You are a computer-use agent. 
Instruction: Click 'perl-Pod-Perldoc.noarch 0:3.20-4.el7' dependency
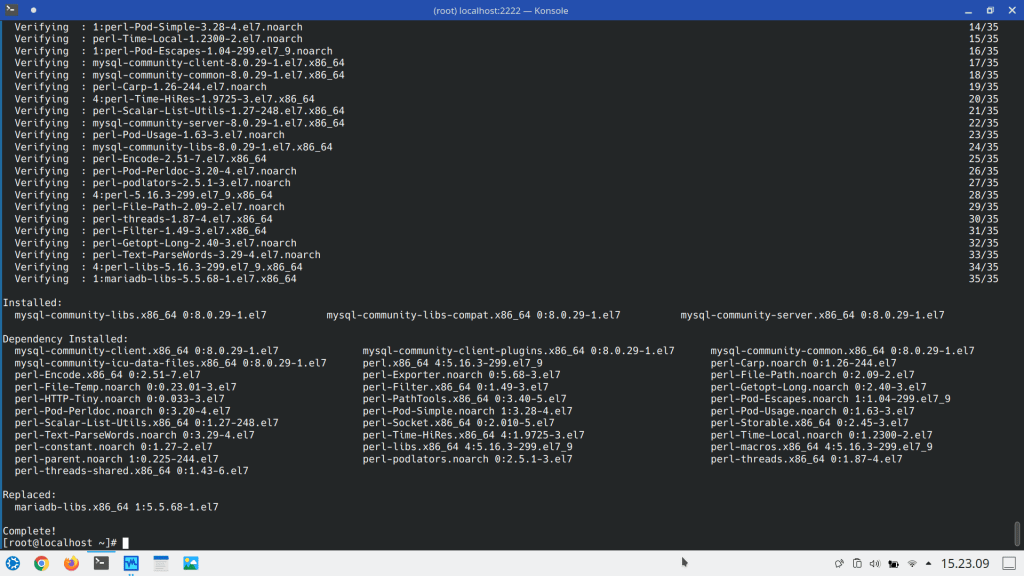pyautogui.click(x=122, y=411)
